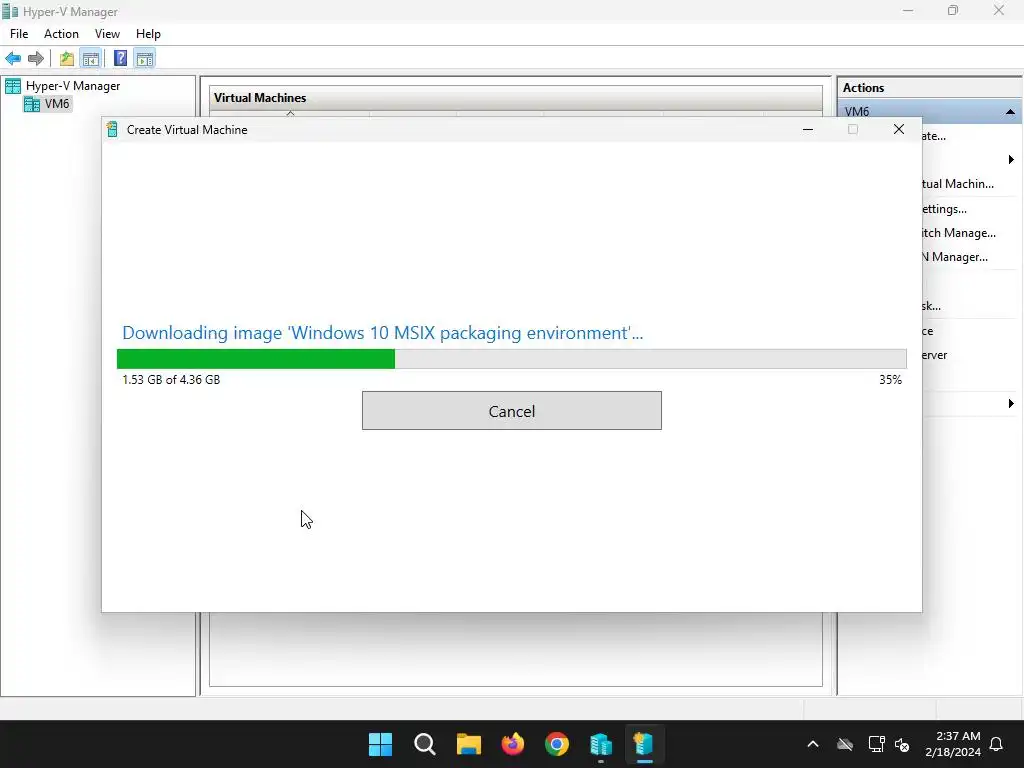Minimize the Create Virtual Machine dialog
The image size is (1024, 768).
coord(808,129)
